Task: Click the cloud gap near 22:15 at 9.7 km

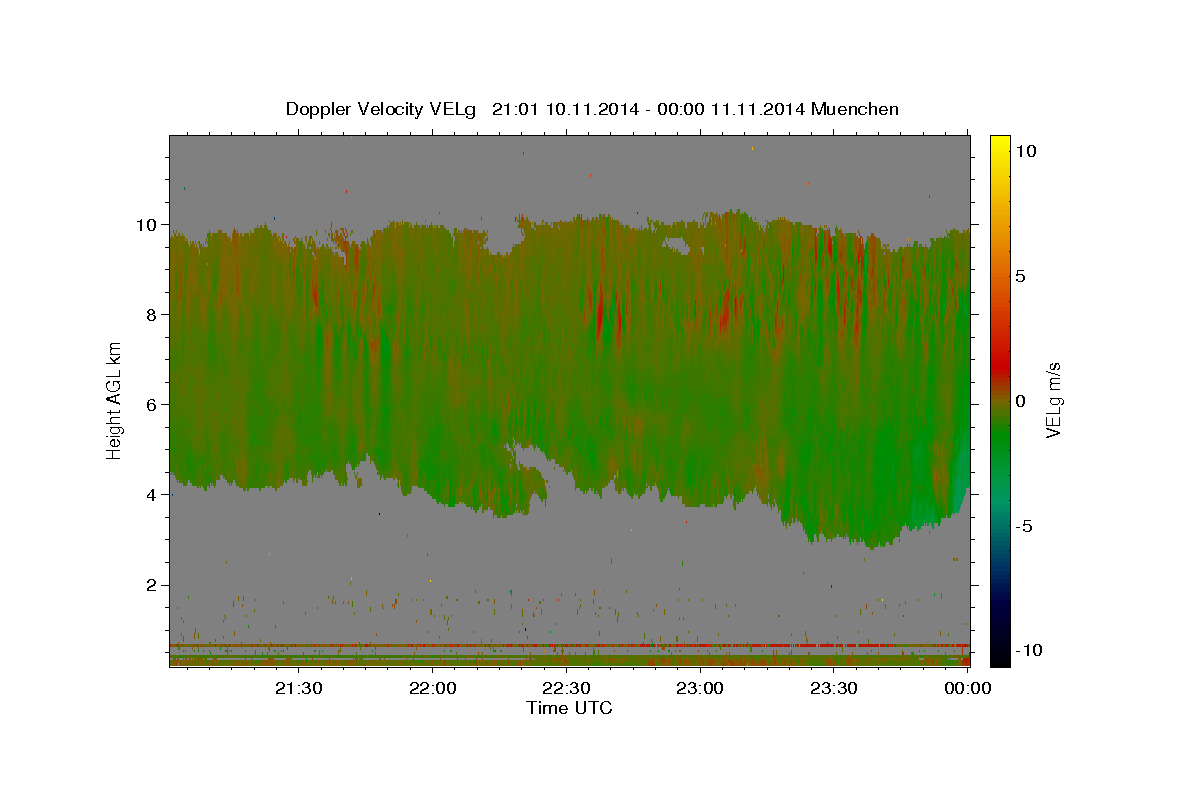Action: click(503, 238)
